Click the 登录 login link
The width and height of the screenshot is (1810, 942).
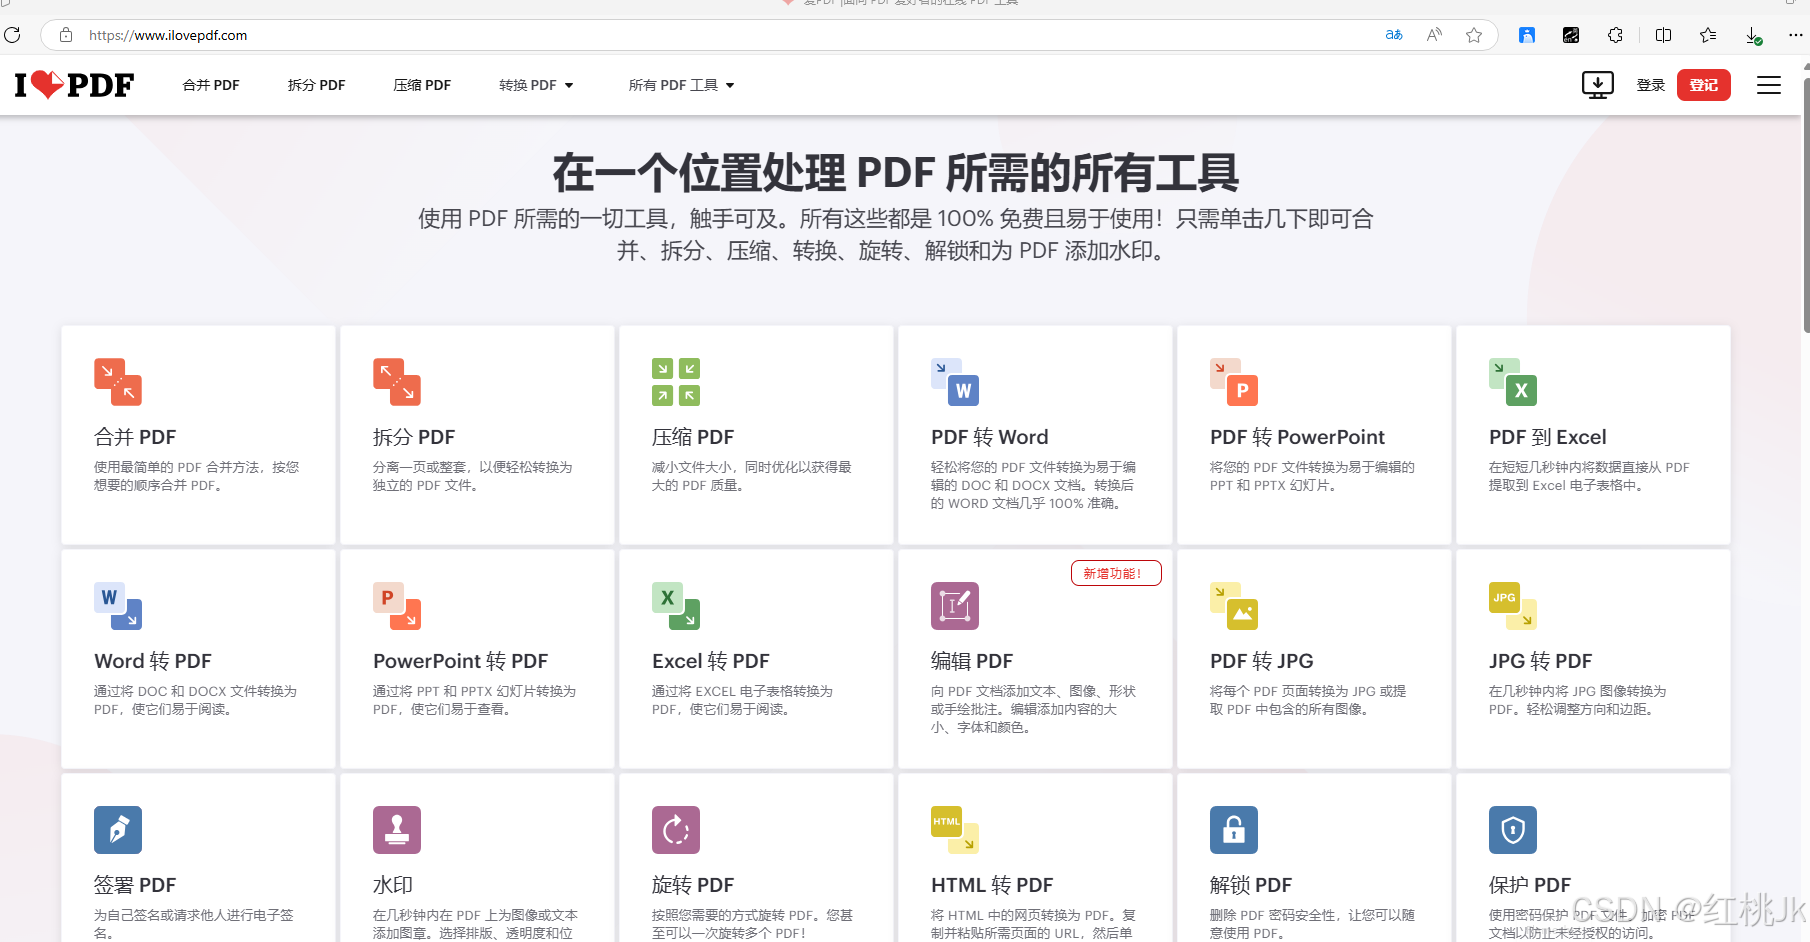pos(1650,85)
